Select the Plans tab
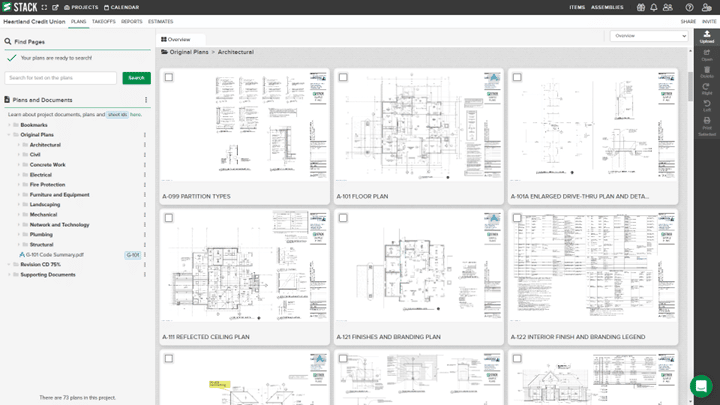This screenshot has width=720, height=405. point(79,22)
